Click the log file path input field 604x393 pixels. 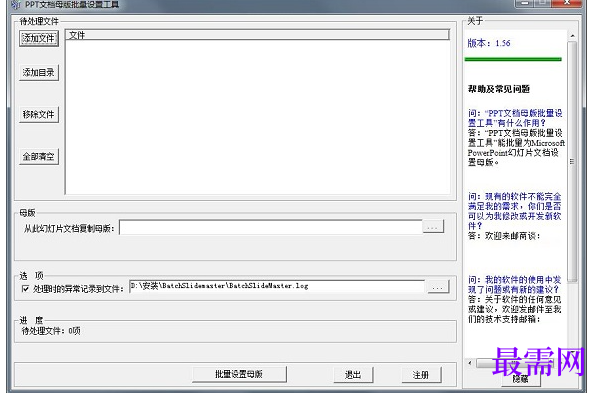coord(277,287)
